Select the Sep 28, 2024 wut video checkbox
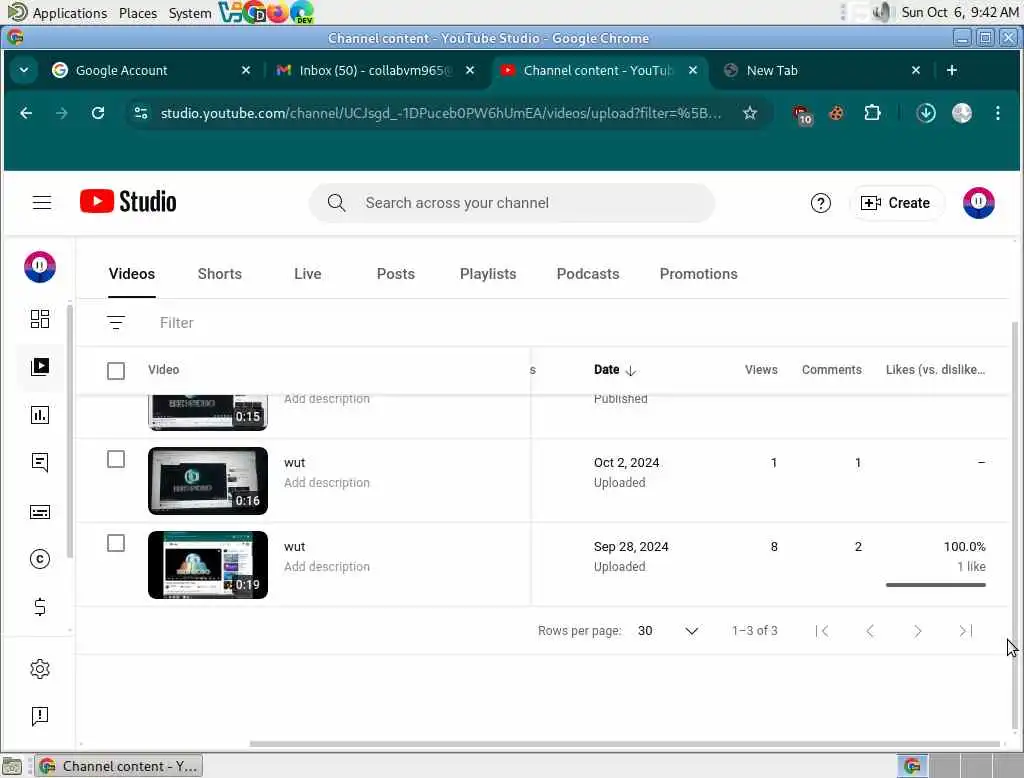Viewport: 1024px width, 778px height. point(116,543)
